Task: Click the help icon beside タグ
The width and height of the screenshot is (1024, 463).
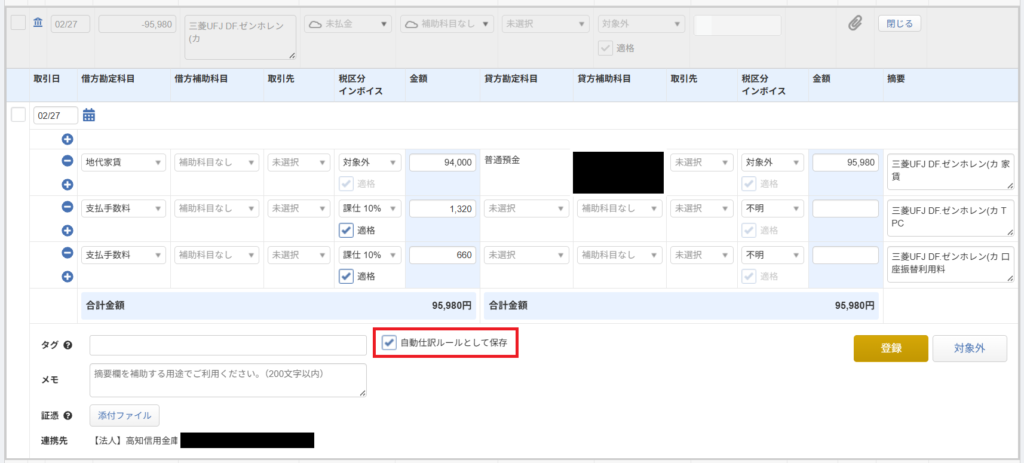Action: [x=67, y=345]
